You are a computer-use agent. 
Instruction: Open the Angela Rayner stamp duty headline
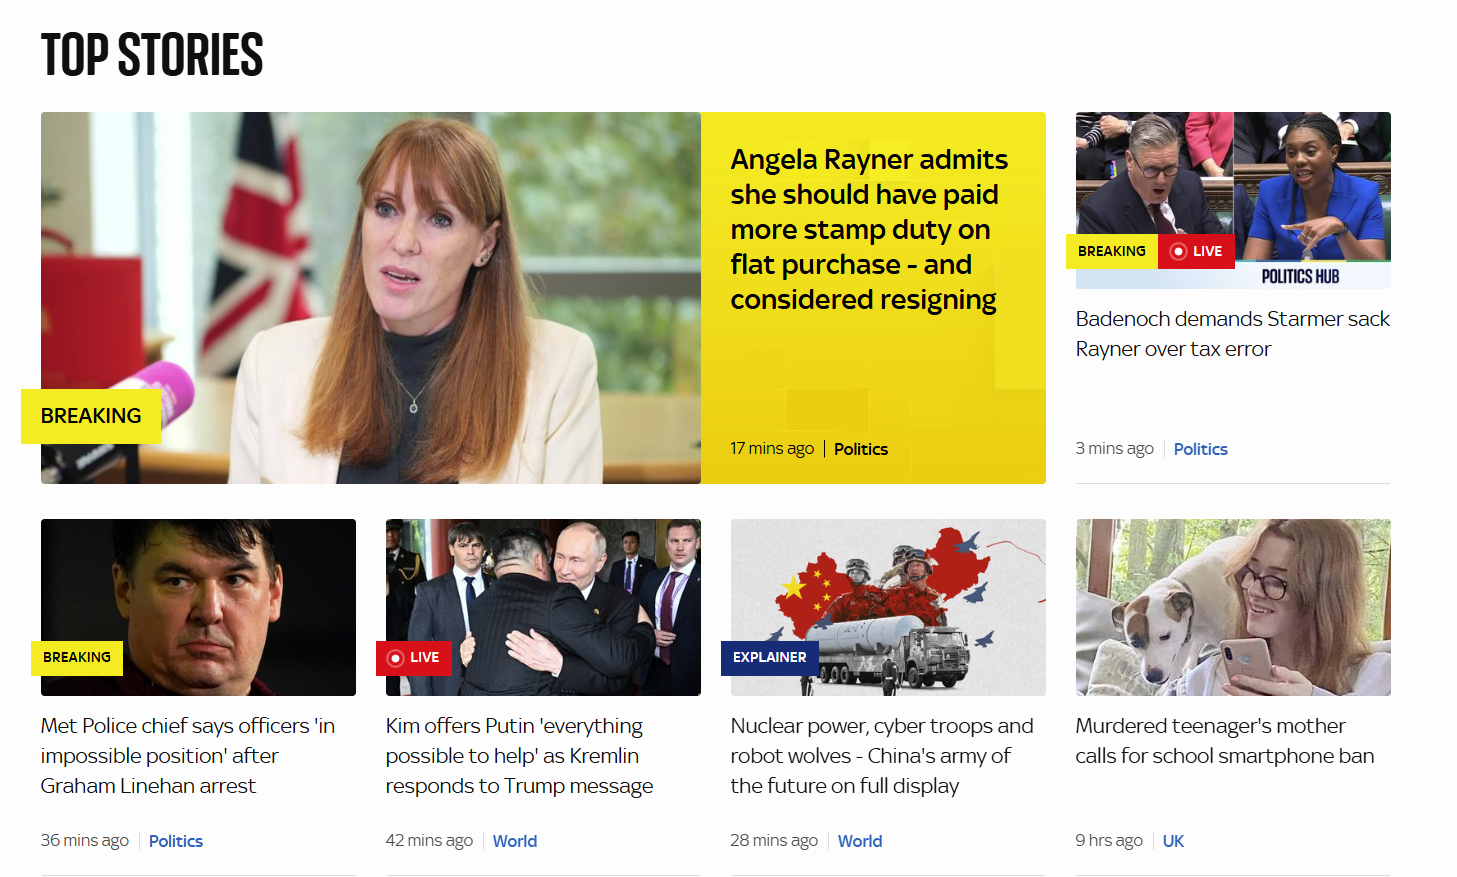coord(869,229)
